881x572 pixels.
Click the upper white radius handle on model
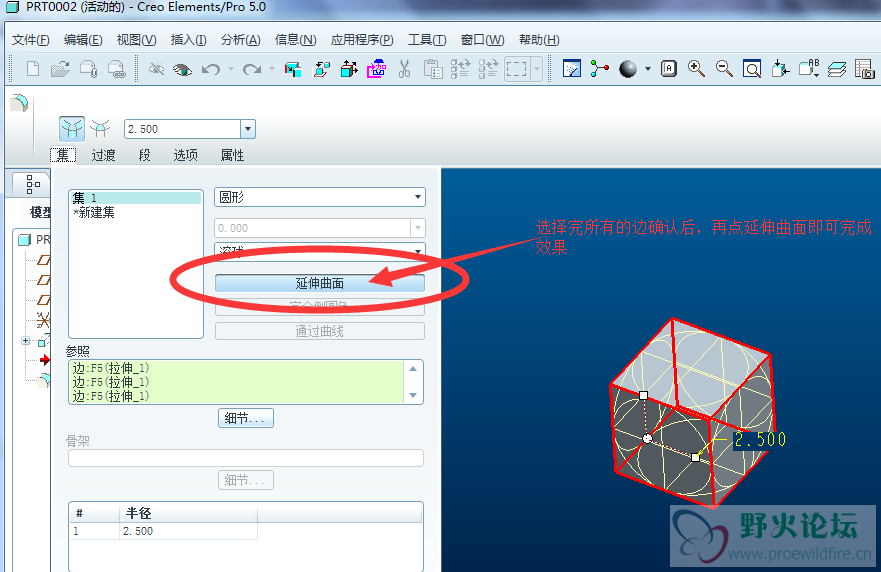tap(644, 396)
